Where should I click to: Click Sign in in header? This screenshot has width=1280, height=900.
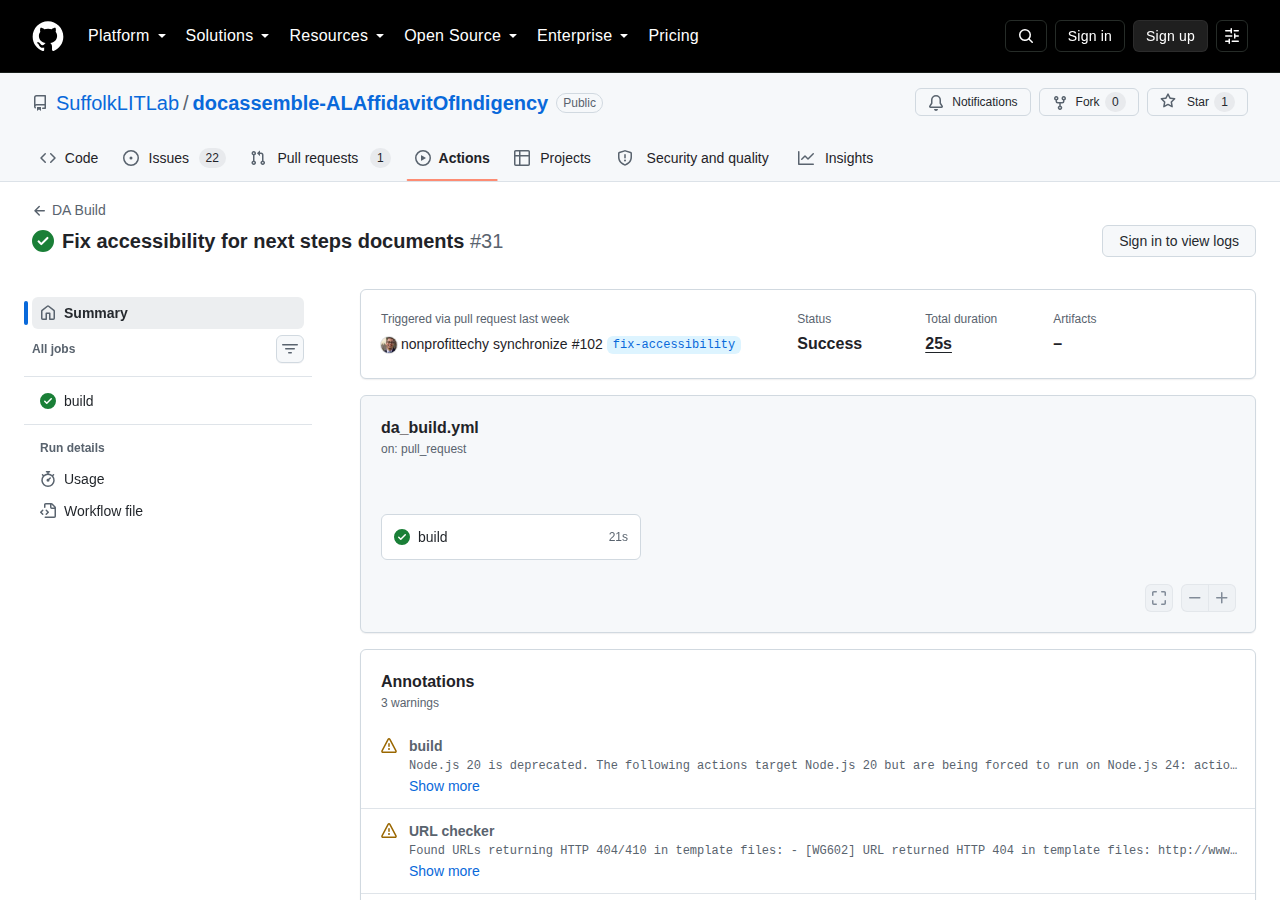point(1089,36)
